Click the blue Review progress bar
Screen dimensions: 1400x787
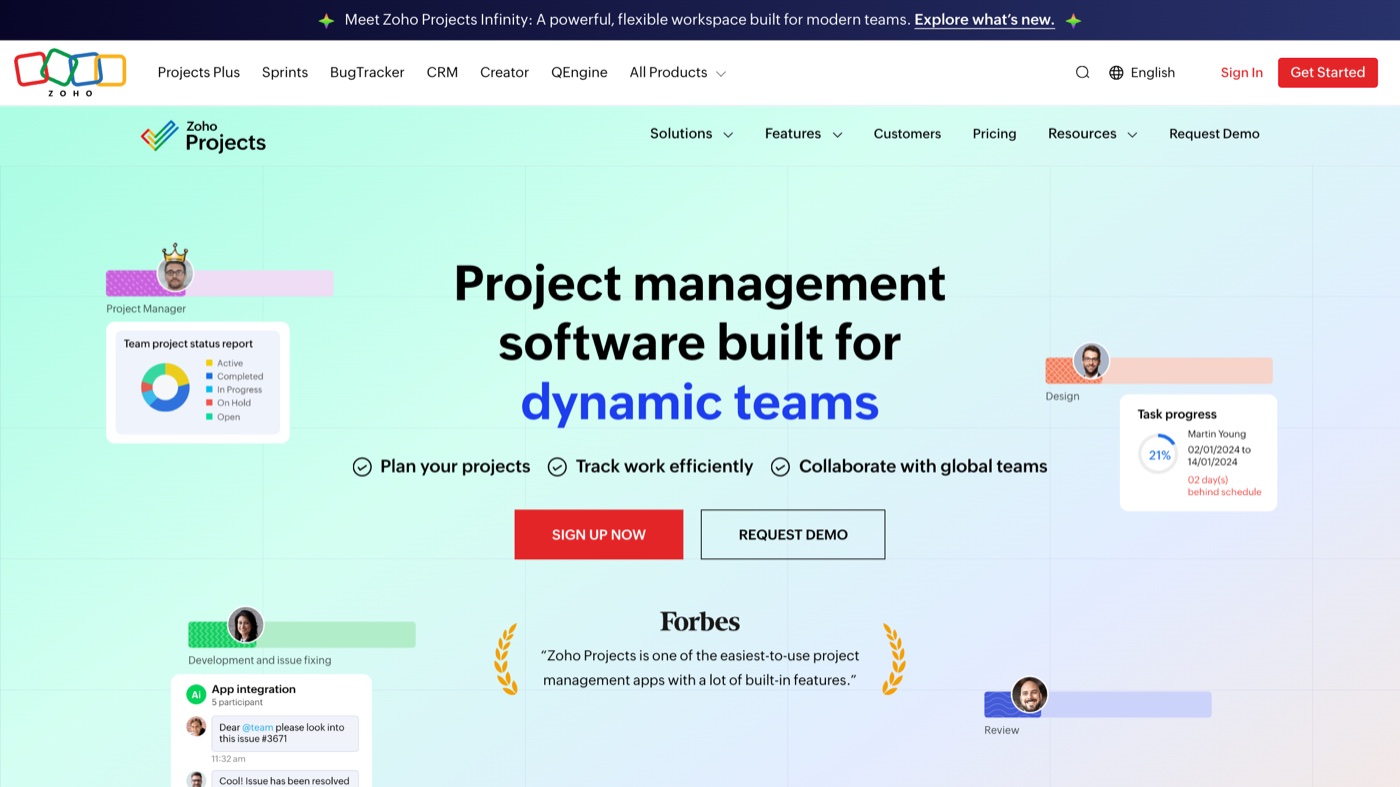(x=1098, y=704)
